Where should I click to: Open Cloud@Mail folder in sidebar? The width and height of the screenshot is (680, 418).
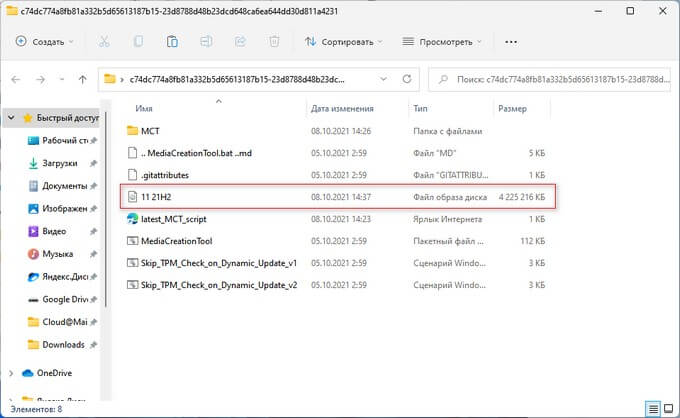[x=65, y=322]
